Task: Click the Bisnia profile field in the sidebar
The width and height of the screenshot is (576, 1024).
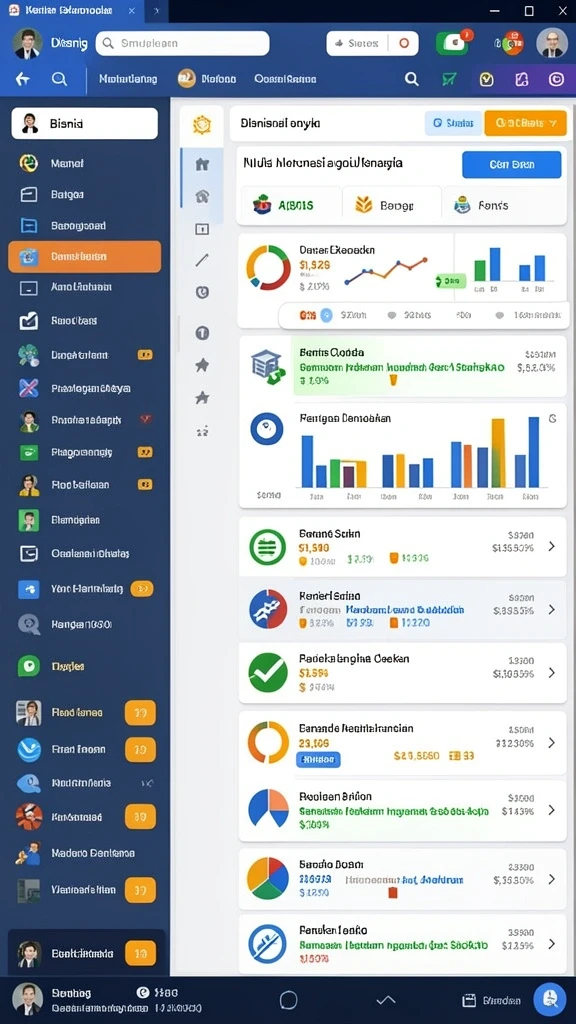Action: (x=84, y=123)
